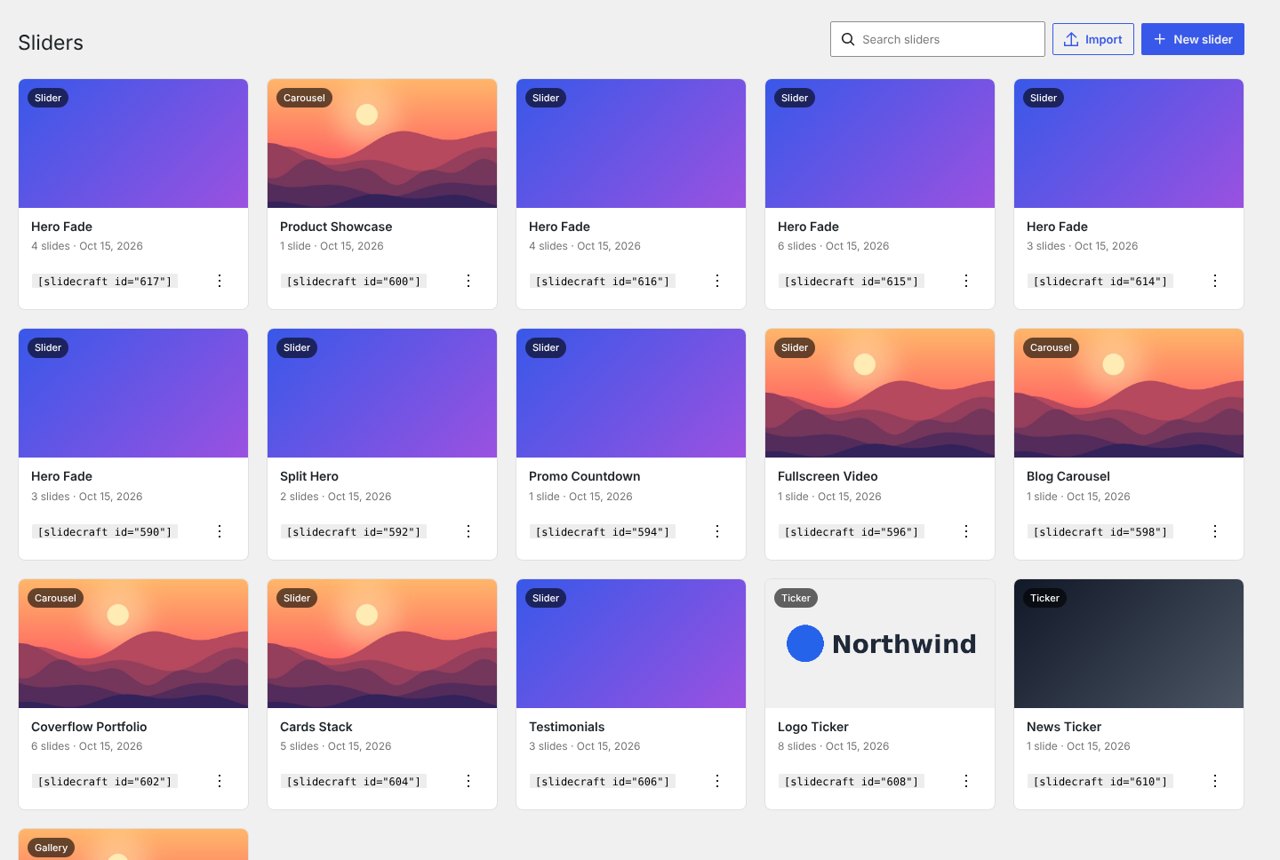Copy shortcode [slidecraft id="614"]
Image resolution: width=1280 pixels, height=860 pixels.
pyautogui.click(x=1100, y=281)
